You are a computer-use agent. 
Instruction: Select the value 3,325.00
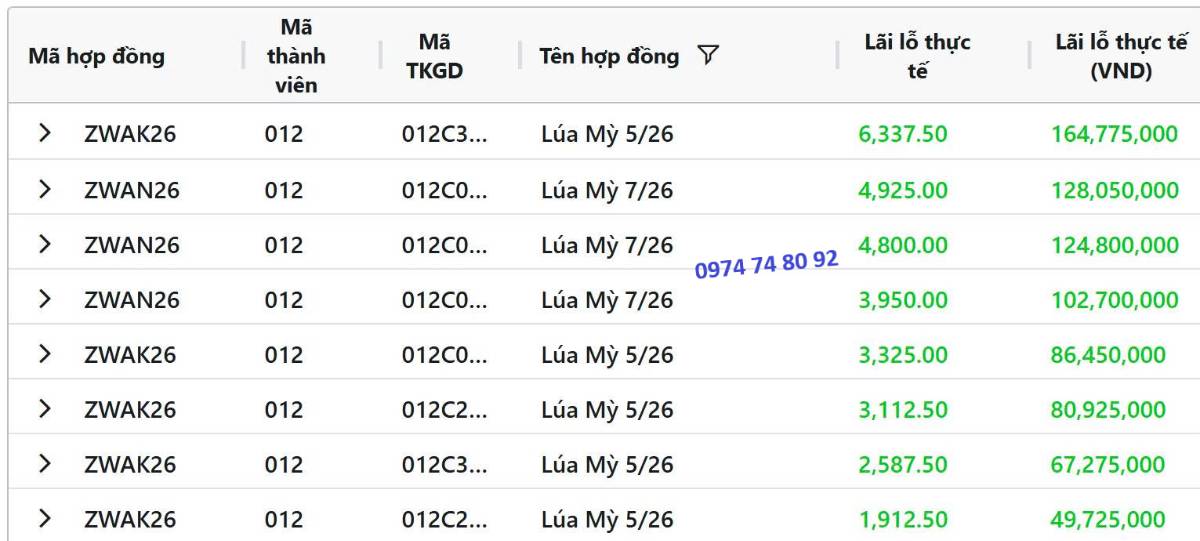(903, 355)
